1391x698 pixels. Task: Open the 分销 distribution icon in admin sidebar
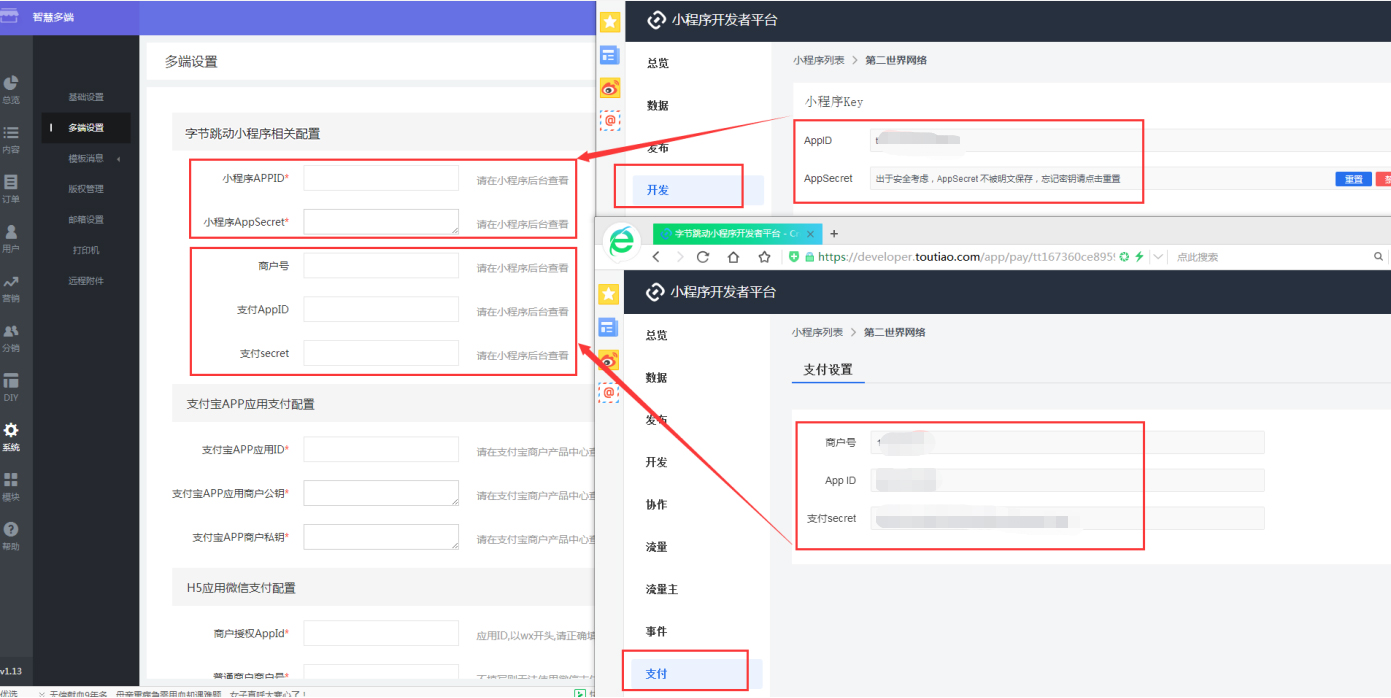click(x=11, y=331)
